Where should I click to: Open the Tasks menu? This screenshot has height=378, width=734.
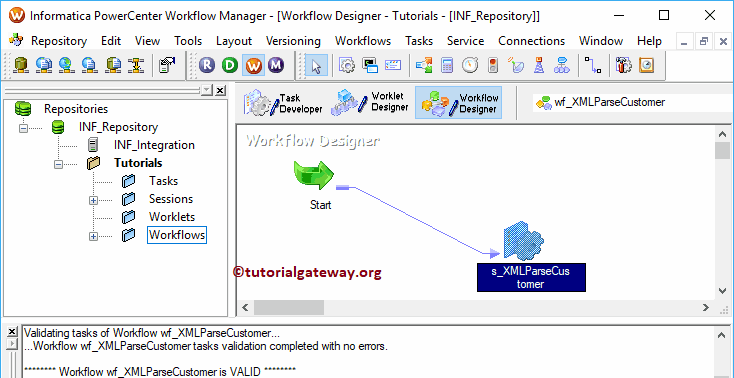419,41
